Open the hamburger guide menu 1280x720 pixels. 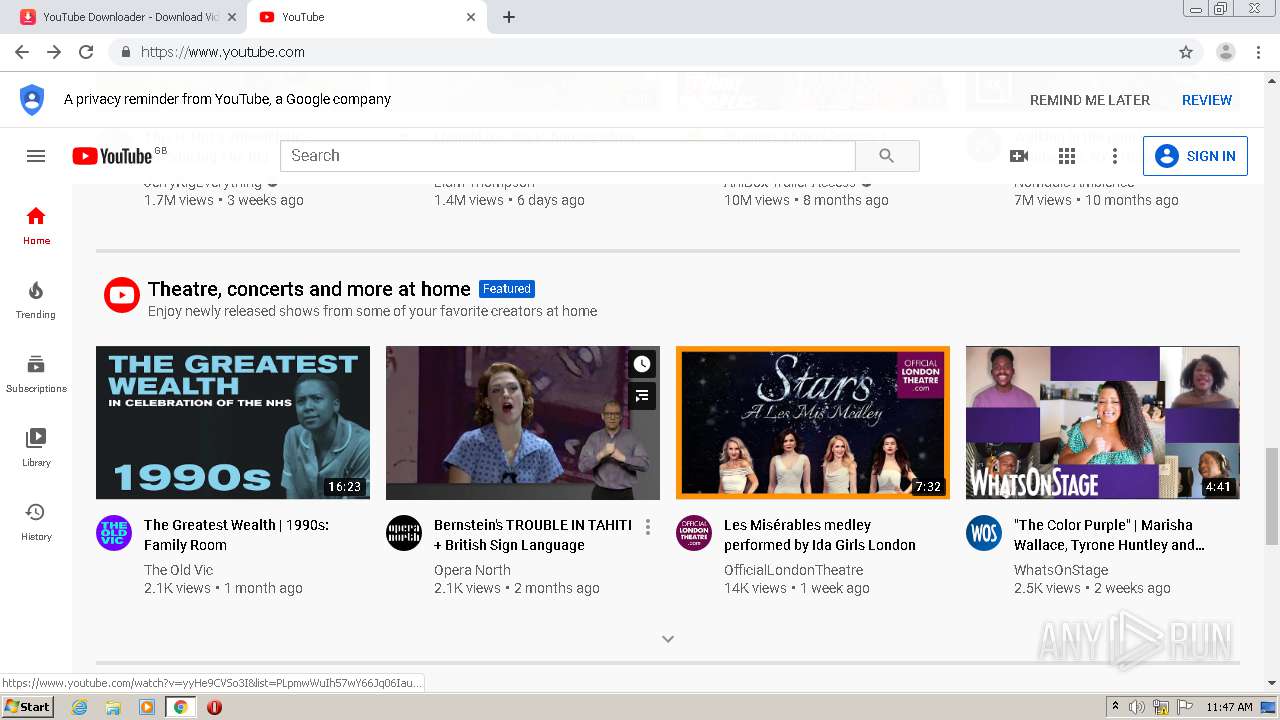[36, 156]
